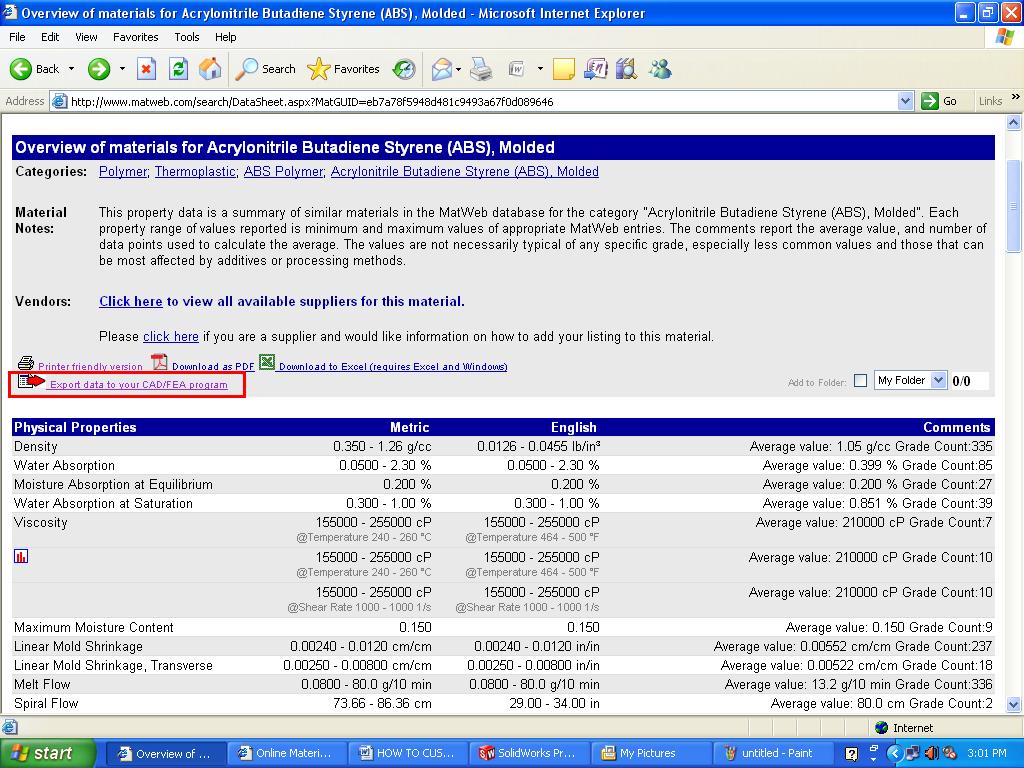Image resolution: width=1024 pixels, height=768 pixels.
Task: Click the Home toolbar icon
Action: click(210, 69)
